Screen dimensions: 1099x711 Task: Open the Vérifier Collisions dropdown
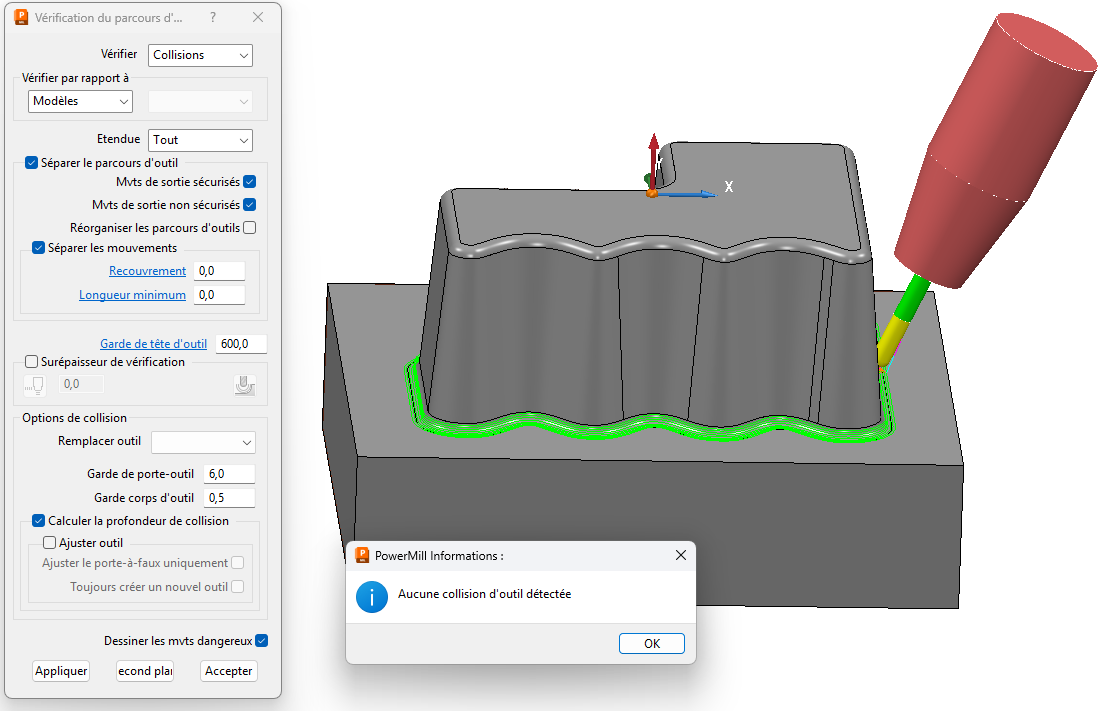(x=200, y=55)
